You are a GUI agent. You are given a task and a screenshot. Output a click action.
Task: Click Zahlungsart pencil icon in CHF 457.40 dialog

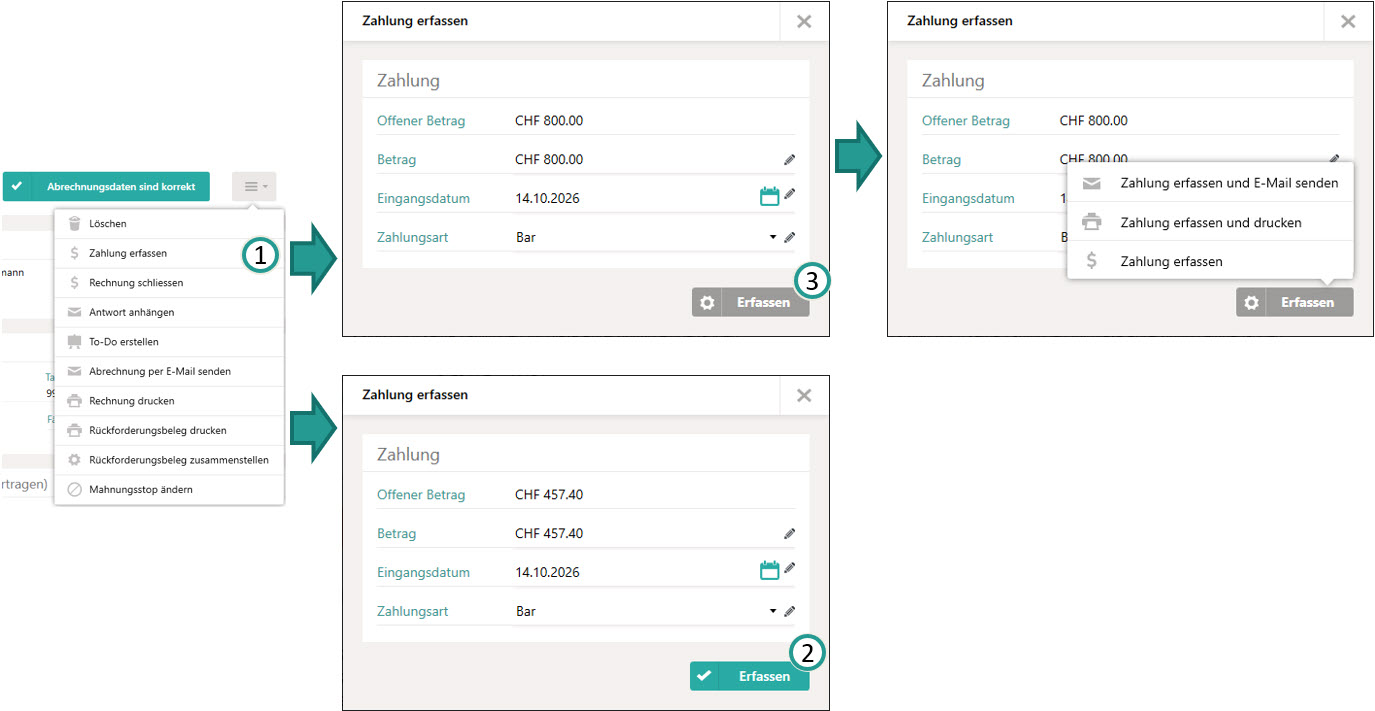790,611
